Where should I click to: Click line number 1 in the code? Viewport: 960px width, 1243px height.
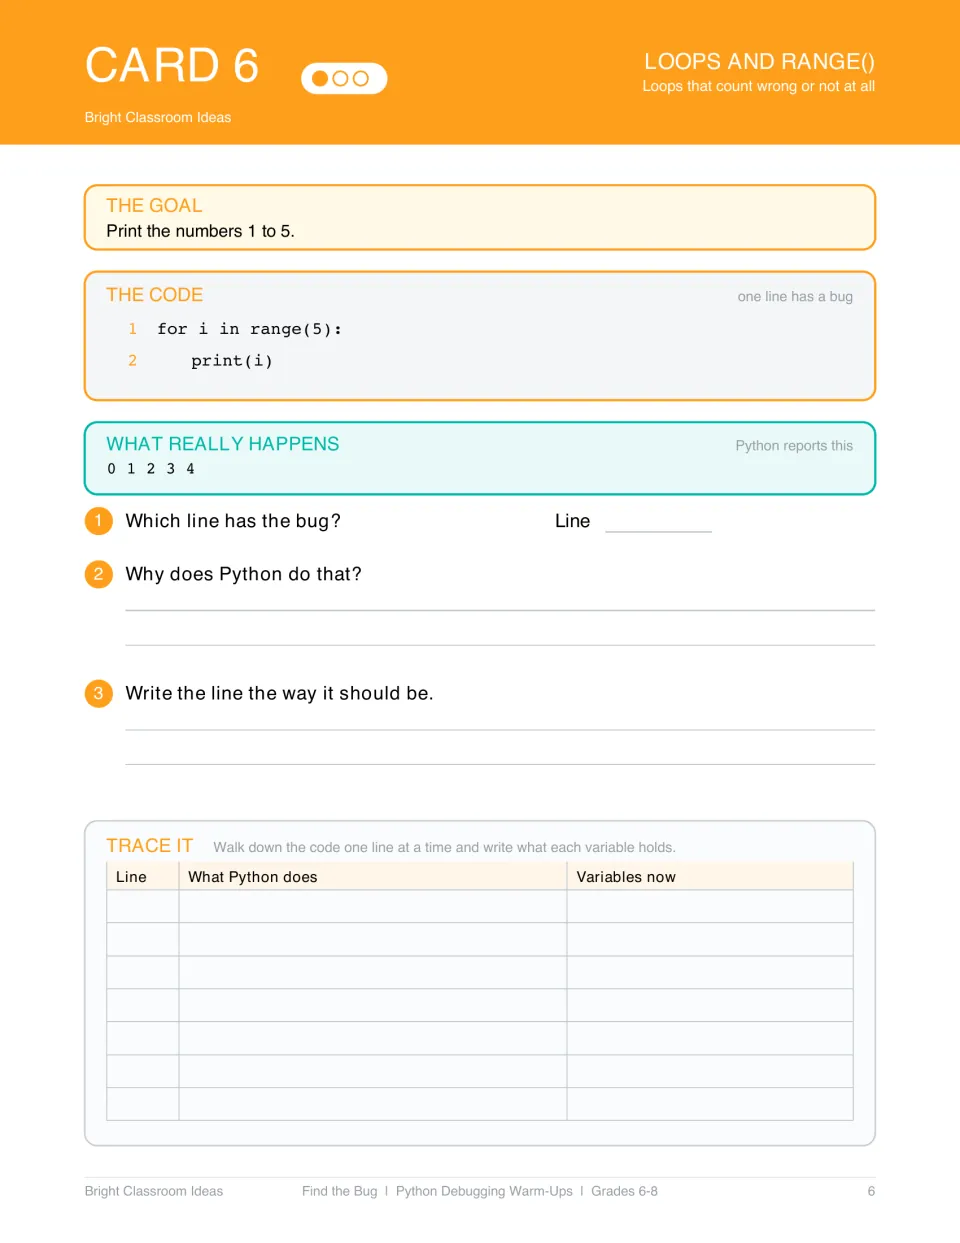click(x=132, y=329)
